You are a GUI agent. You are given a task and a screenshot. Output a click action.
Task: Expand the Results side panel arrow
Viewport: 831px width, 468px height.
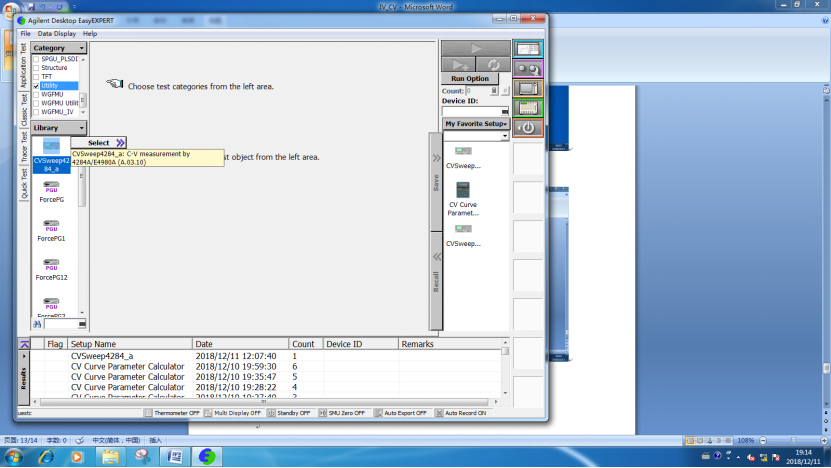[x=24, y=356]
